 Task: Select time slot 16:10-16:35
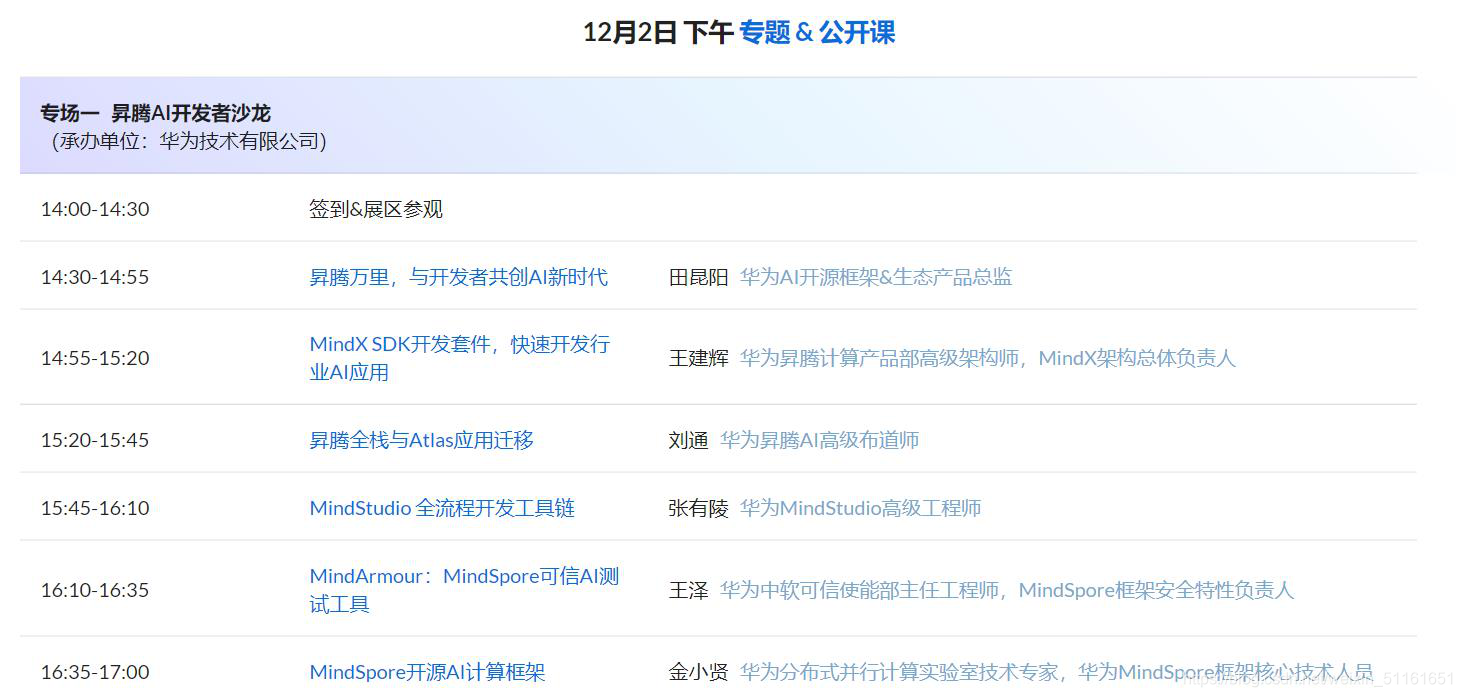pyautogui.click(x=95, y=590)
